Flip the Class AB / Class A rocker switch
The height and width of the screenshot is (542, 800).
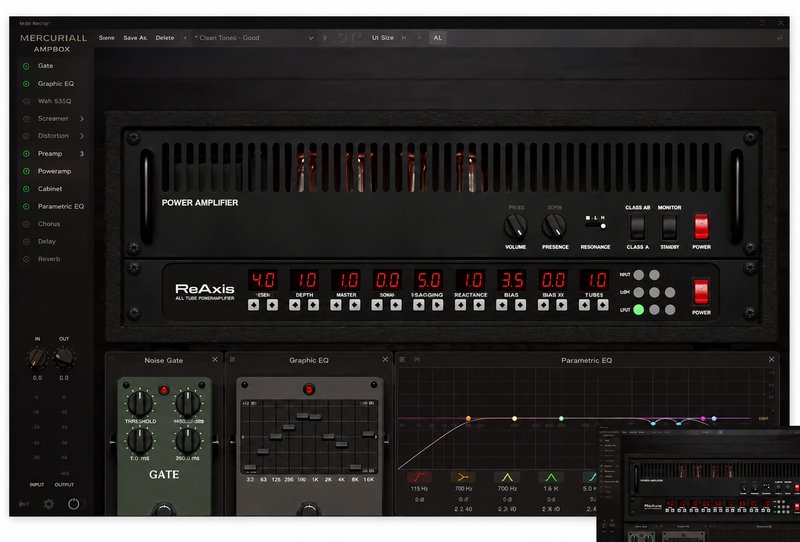pyautogui.click(x=637, y=227)
